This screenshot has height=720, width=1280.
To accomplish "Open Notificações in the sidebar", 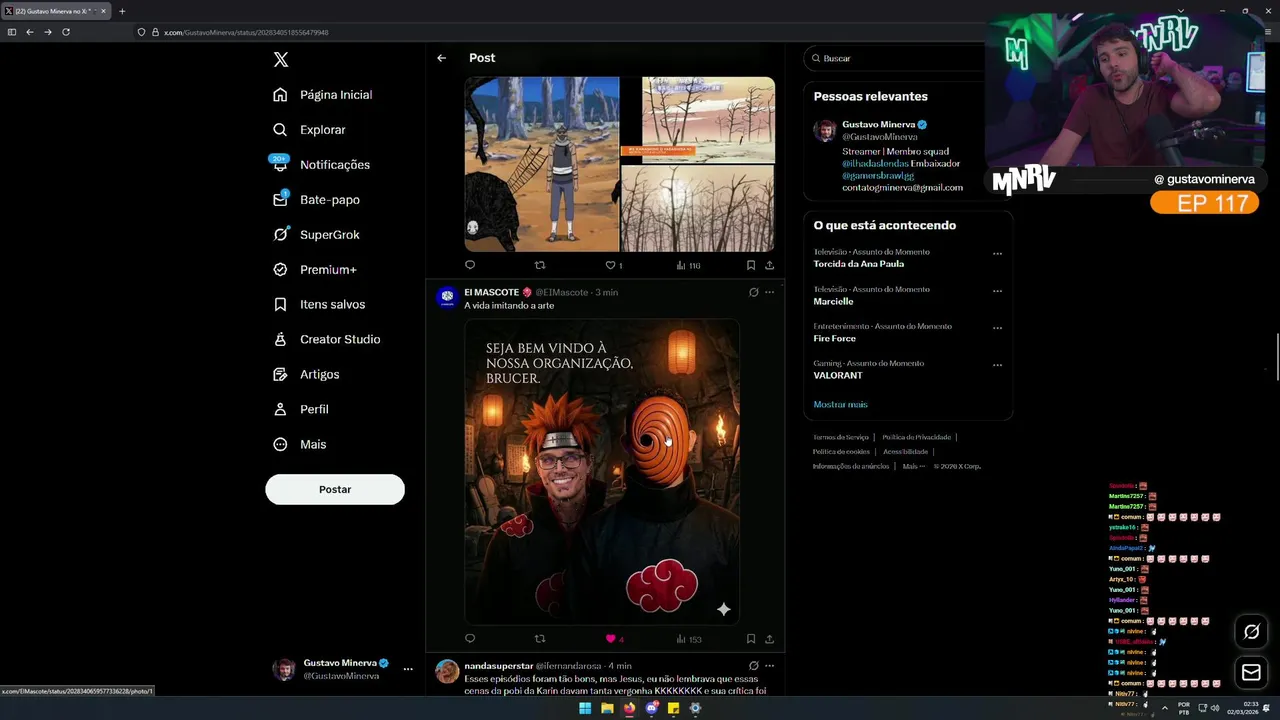I will point(321,165).
